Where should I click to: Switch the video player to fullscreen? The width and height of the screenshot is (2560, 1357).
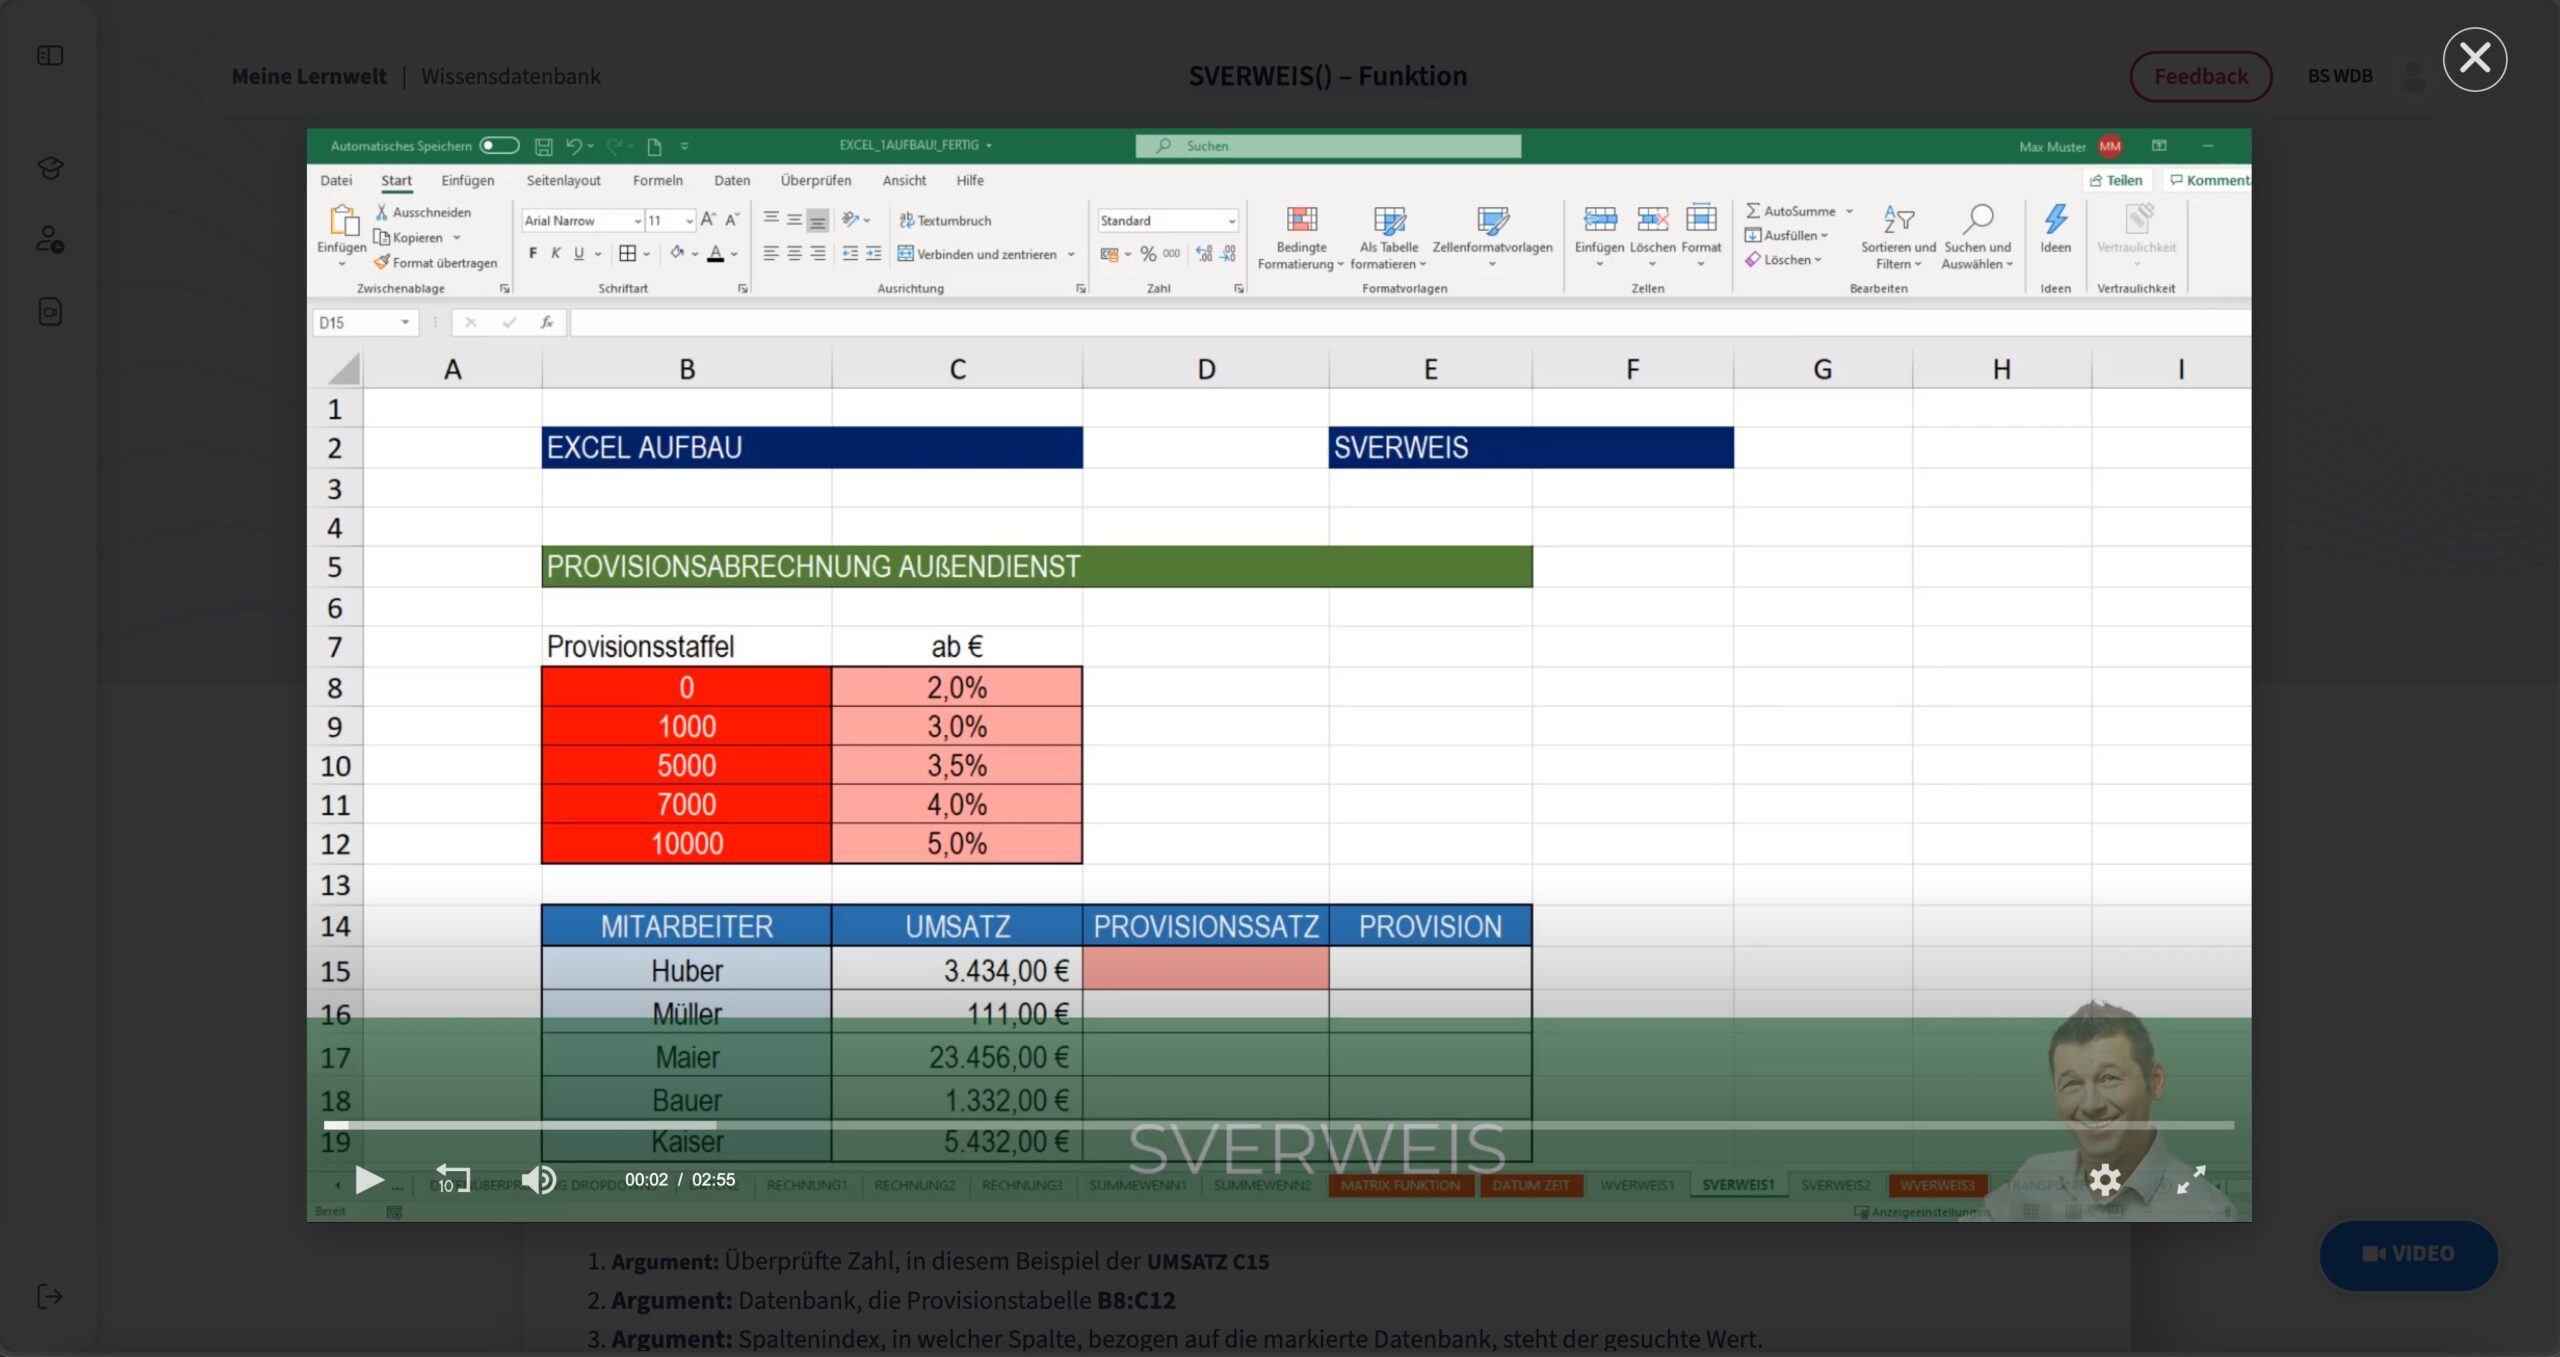coord(2191,1180)
